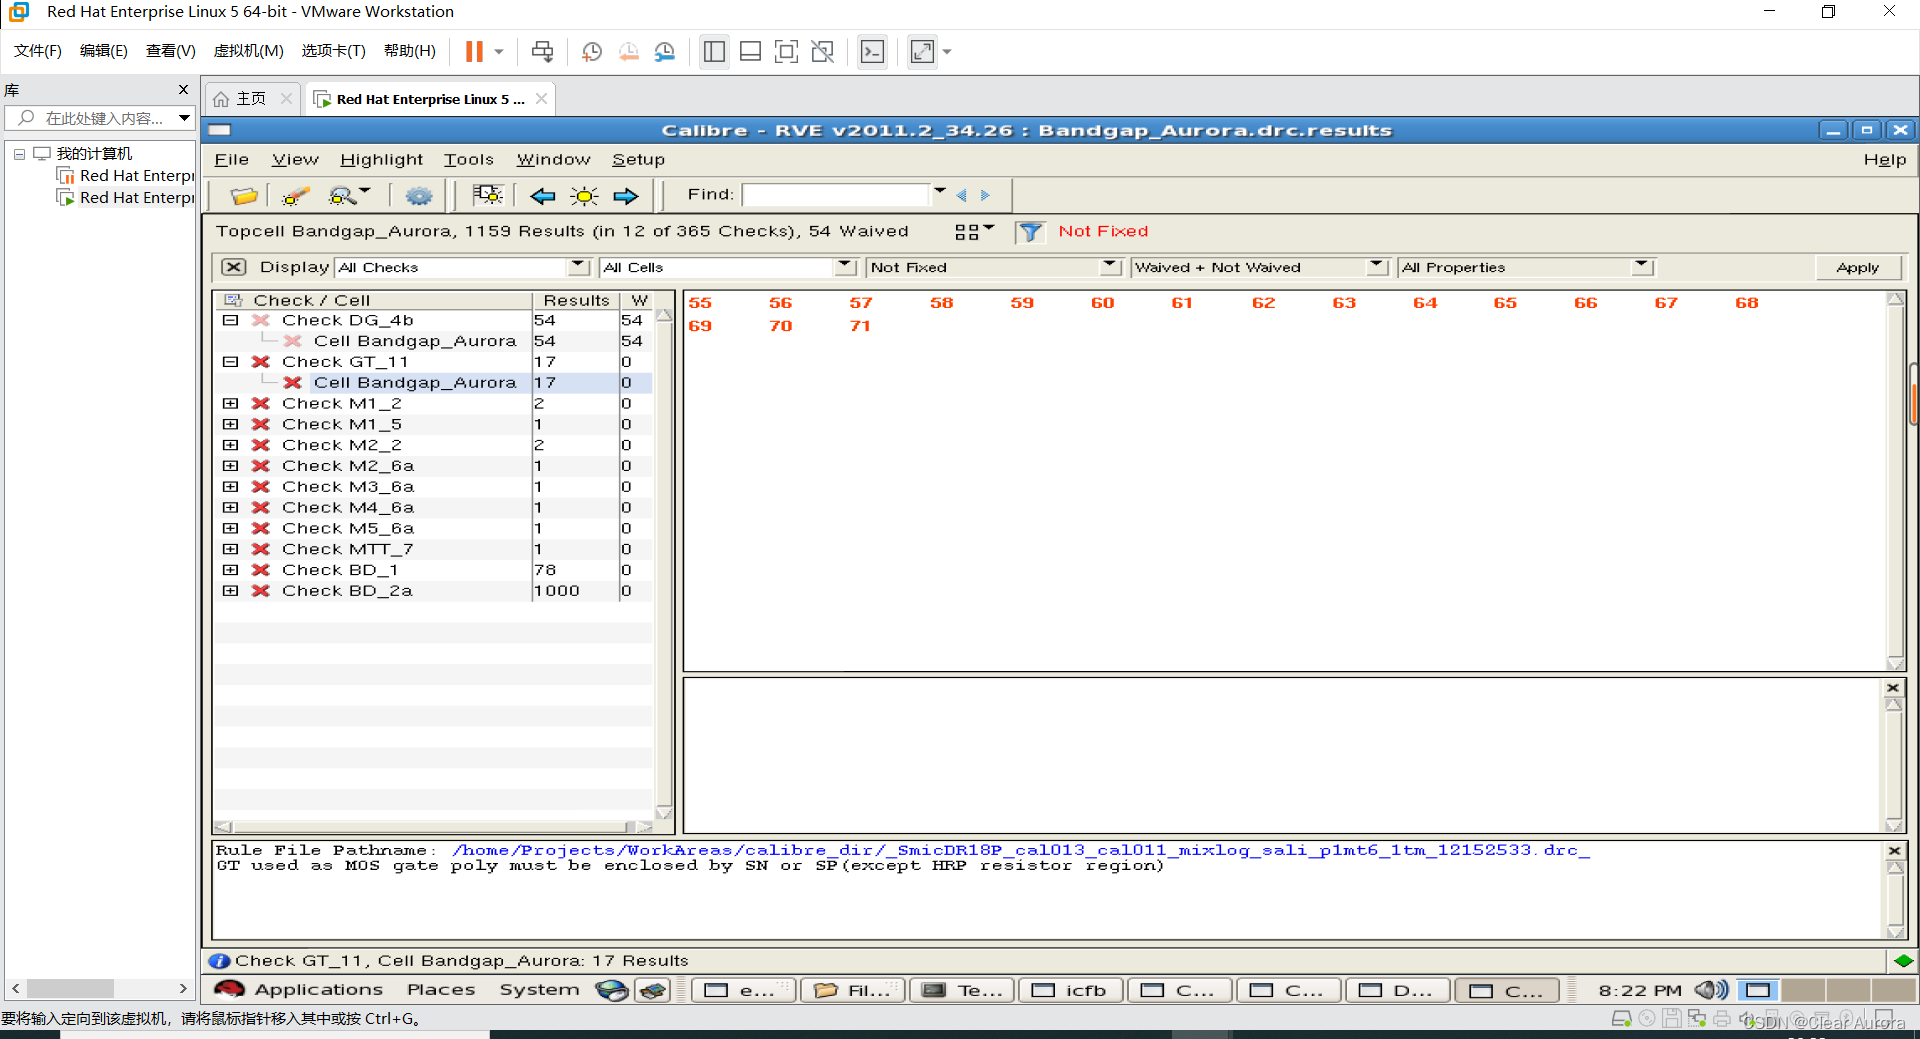Toggle VMware library sidebar view icon
This screenshot has height=1039, width=1920.
714,51
